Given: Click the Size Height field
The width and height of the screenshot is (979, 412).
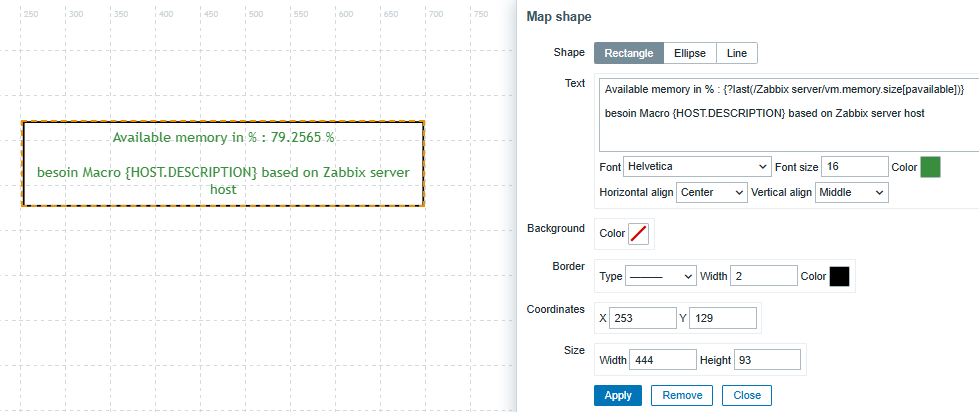Looking at the screenshot, I should (767, 360).
